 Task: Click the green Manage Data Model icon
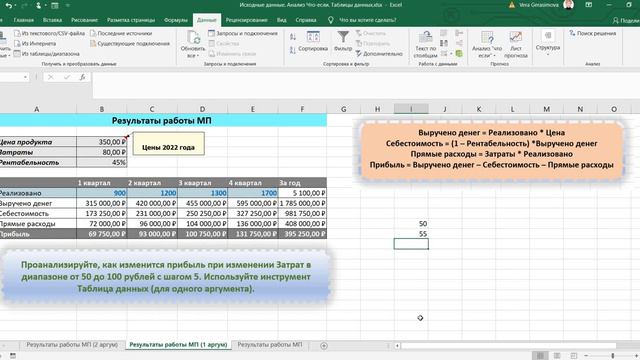tap(459, 53)
